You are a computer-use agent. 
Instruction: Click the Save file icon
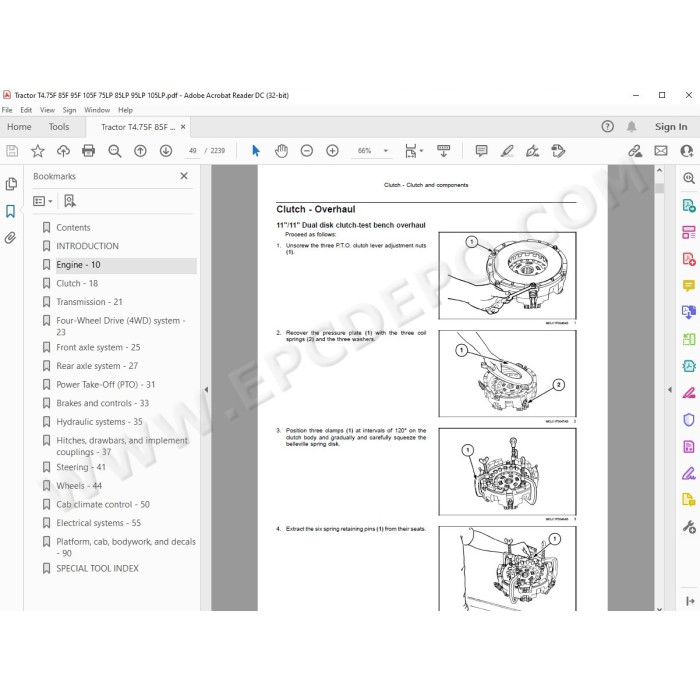[12, 151]
